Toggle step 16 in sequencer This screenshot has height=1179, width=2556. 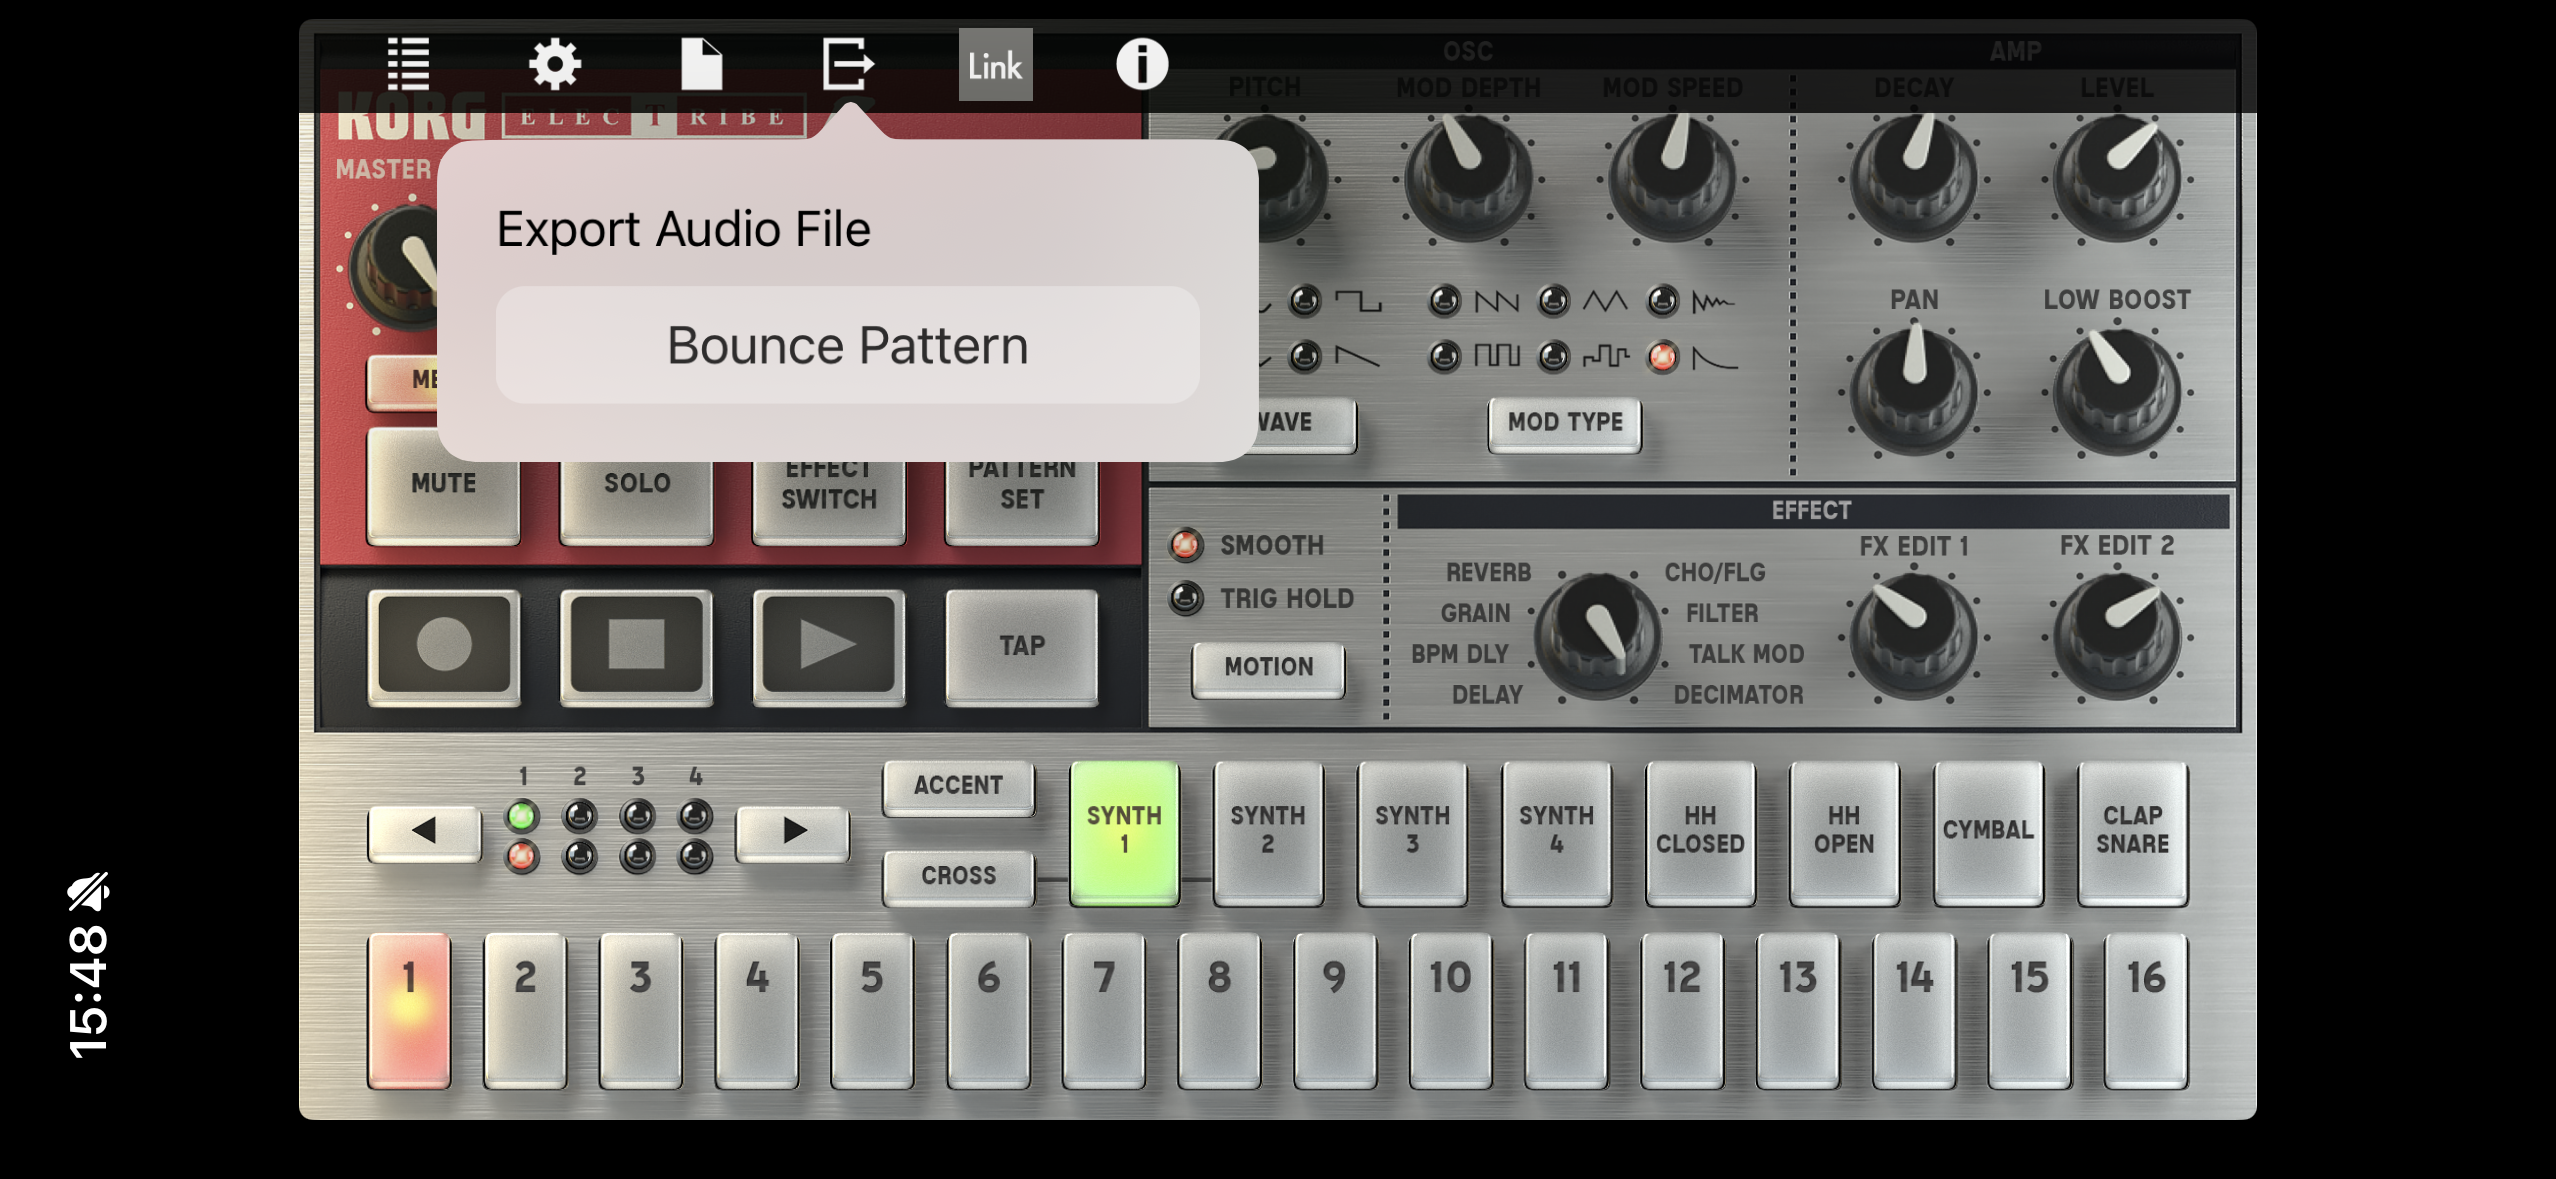(2145, 1011)
